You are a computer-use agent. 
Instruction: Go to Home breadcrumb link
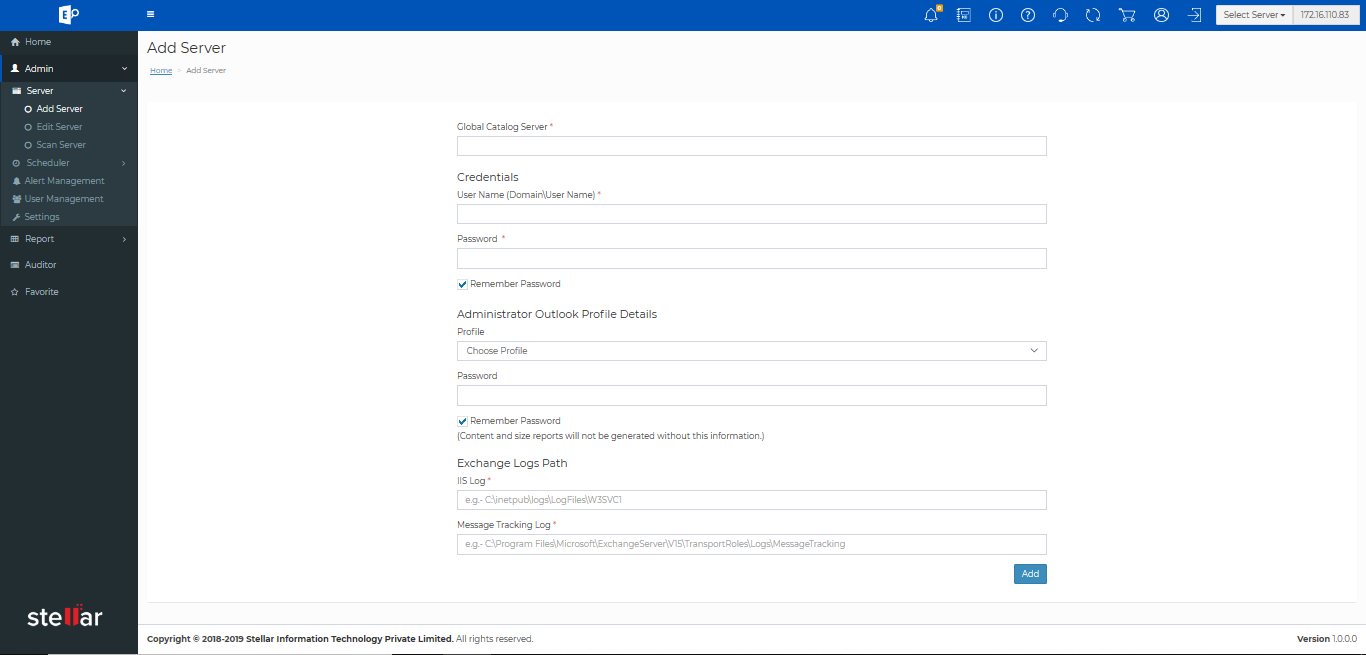tap(161, 71)
